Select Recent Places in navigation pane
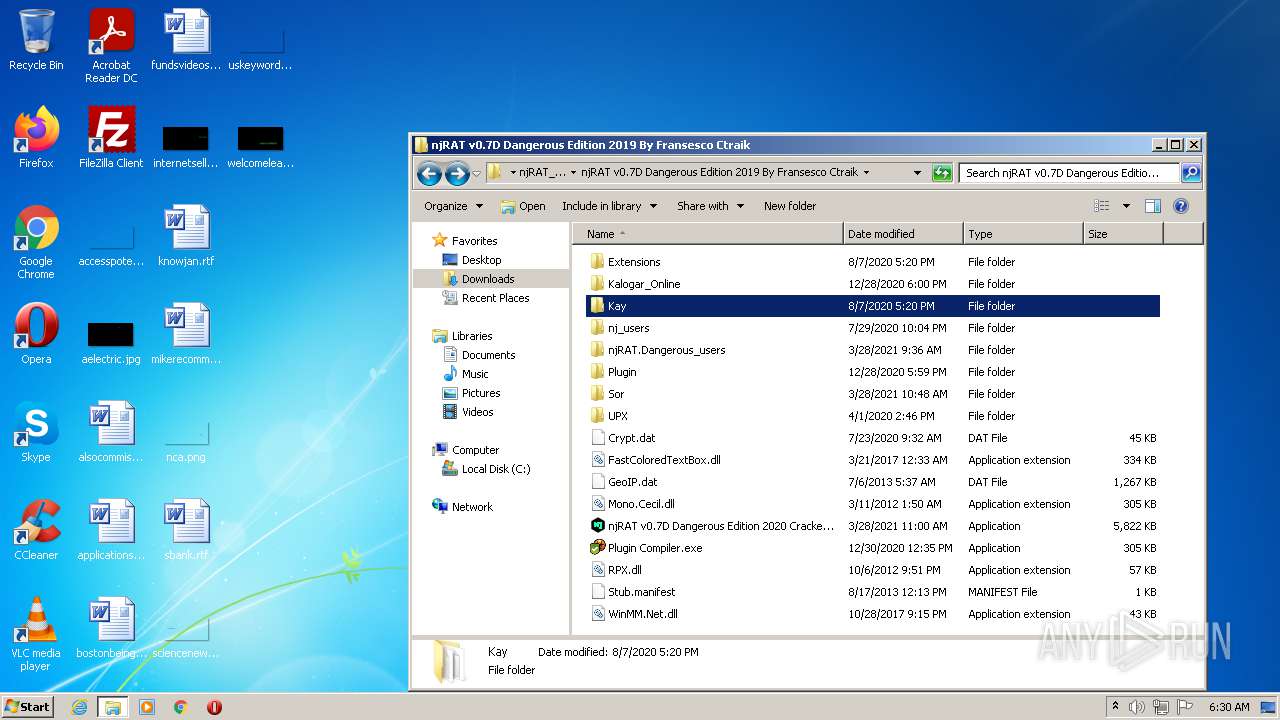1280x720 pixels. tap(495, 298)
